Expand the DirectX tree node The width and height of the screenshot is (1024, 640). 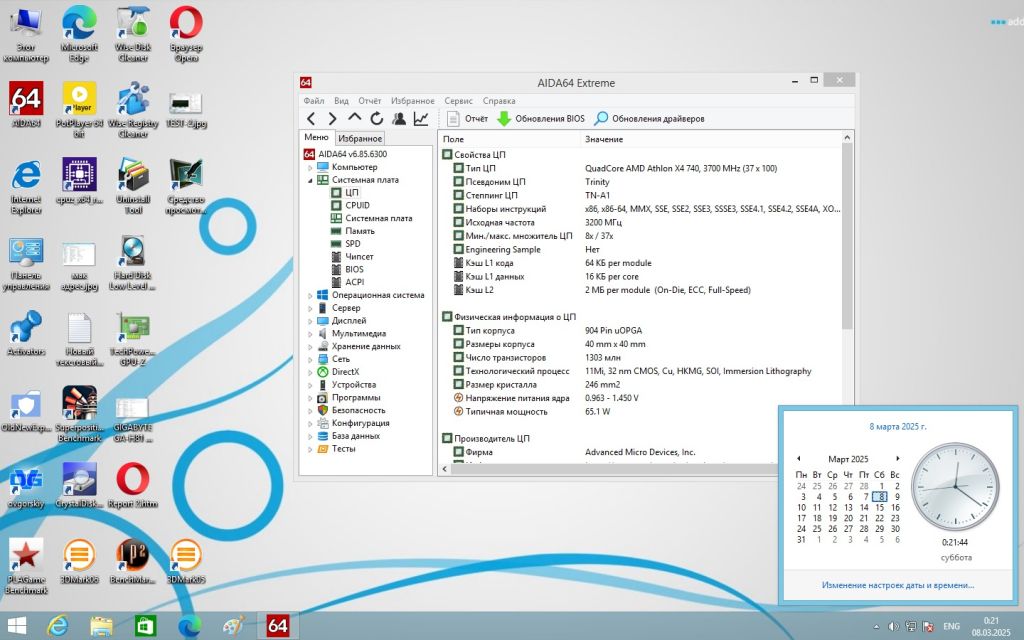point(310,372)
